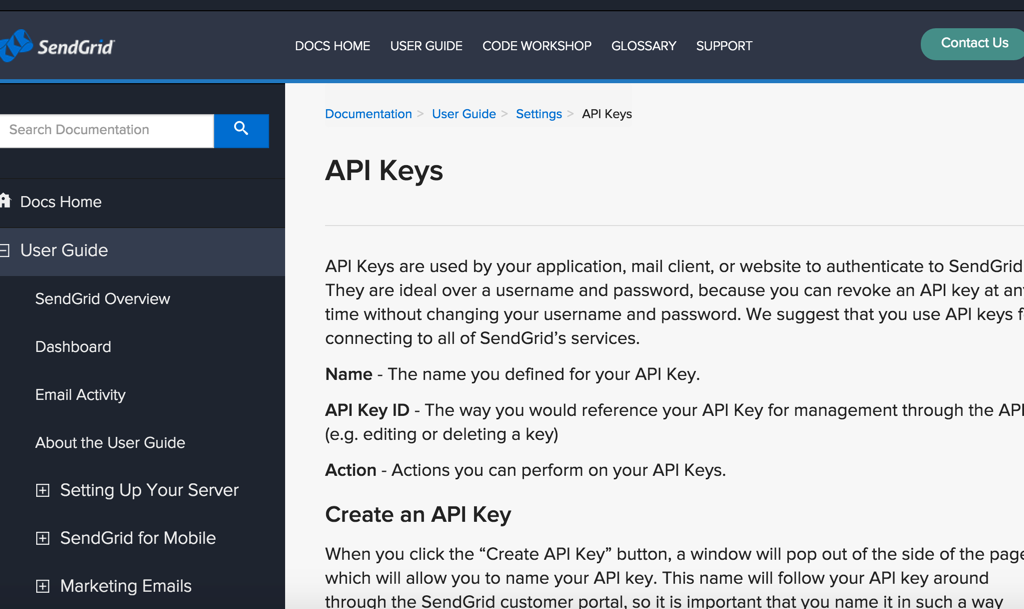Click the bold API Key ID term

click(x=367, y=411)
